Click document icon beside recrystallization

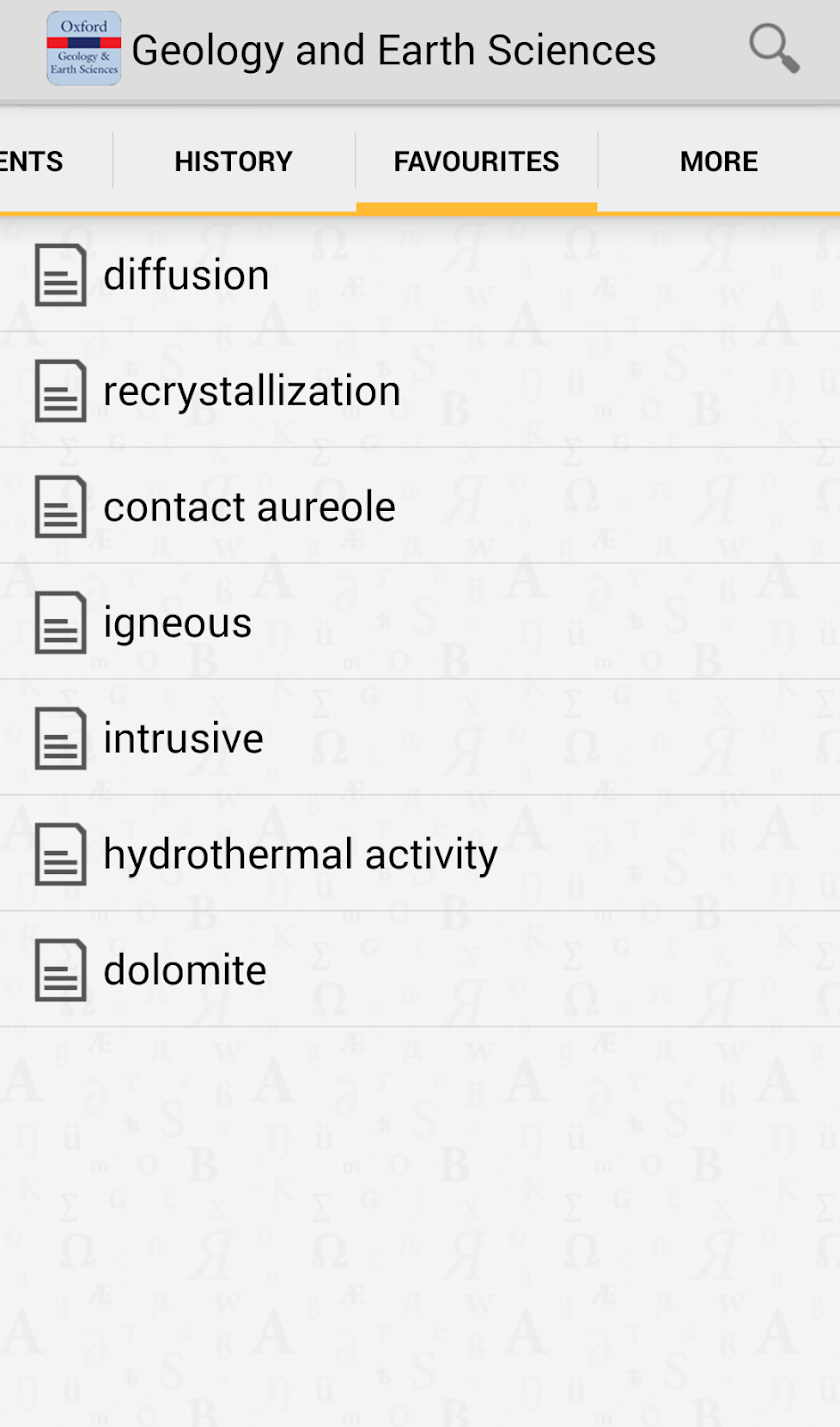pos(61,391)
